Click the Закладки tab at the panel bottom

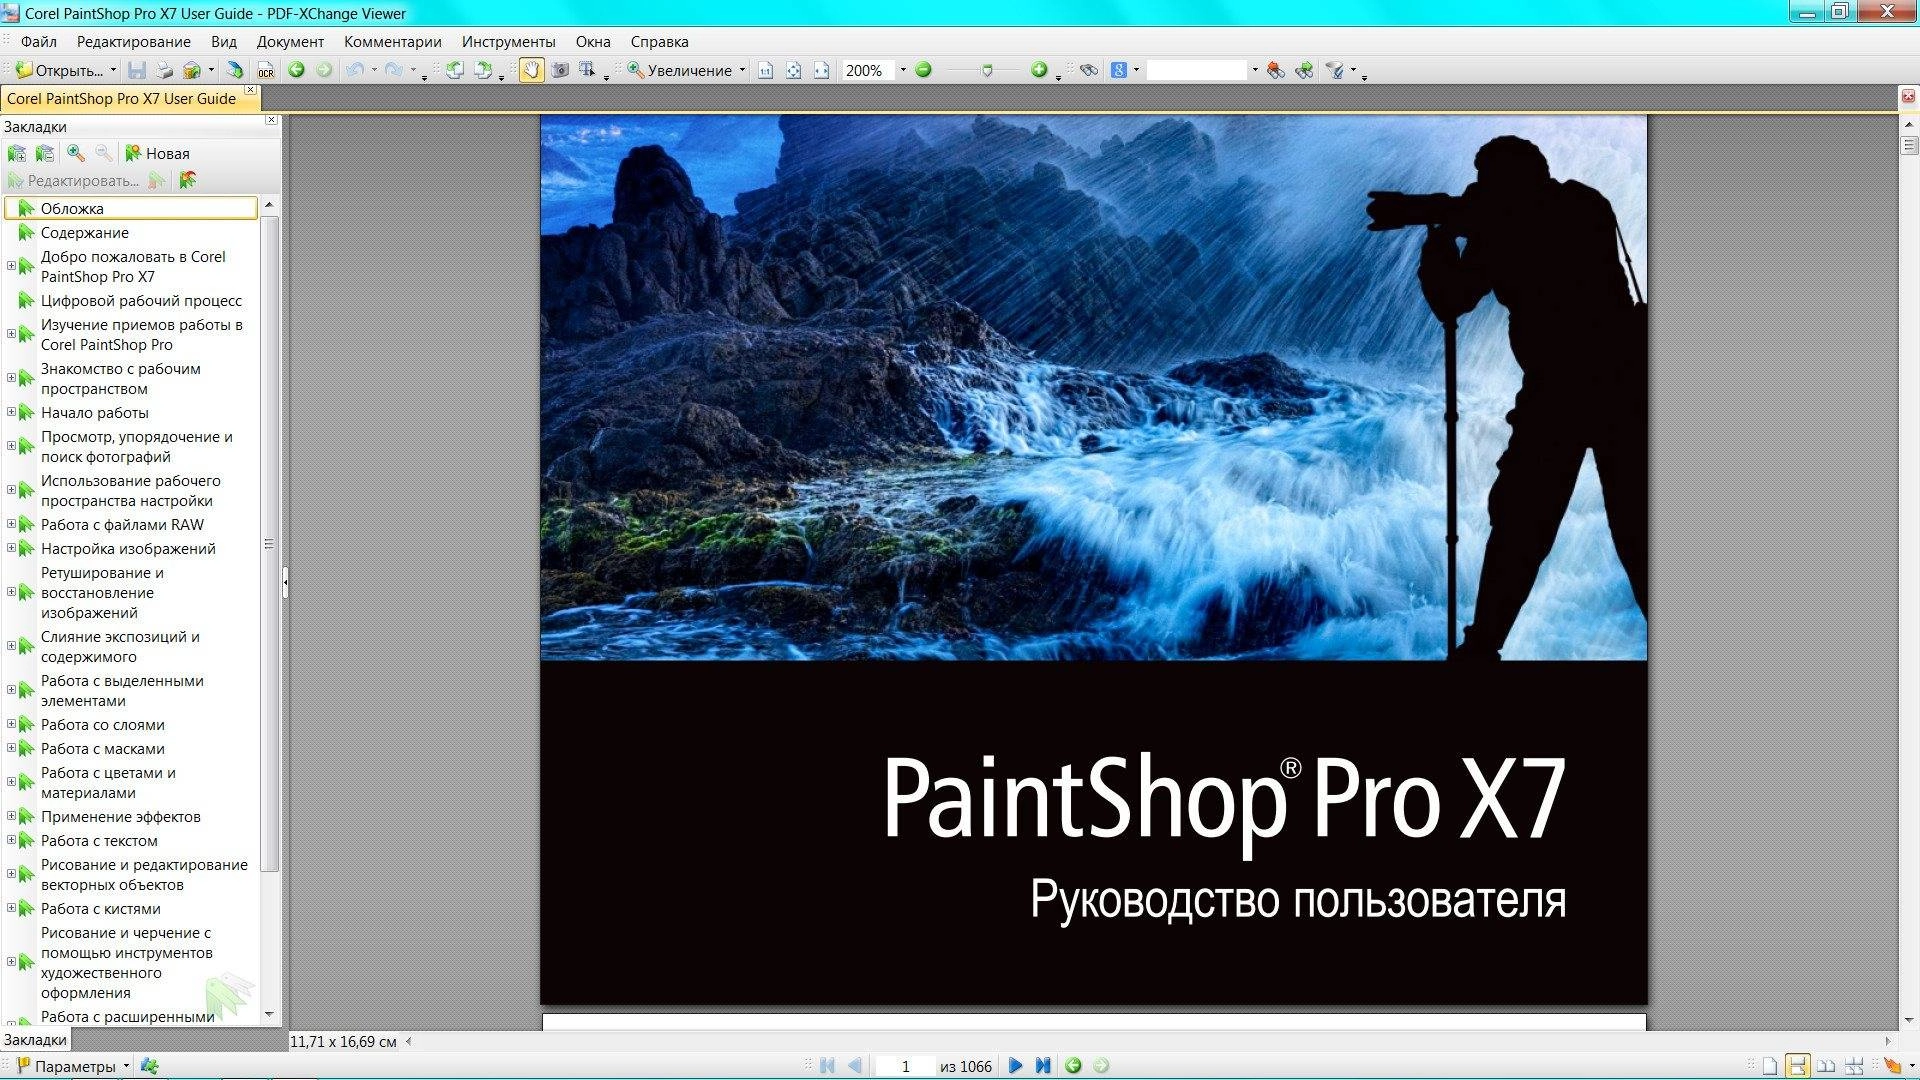tap(35, 1040)
